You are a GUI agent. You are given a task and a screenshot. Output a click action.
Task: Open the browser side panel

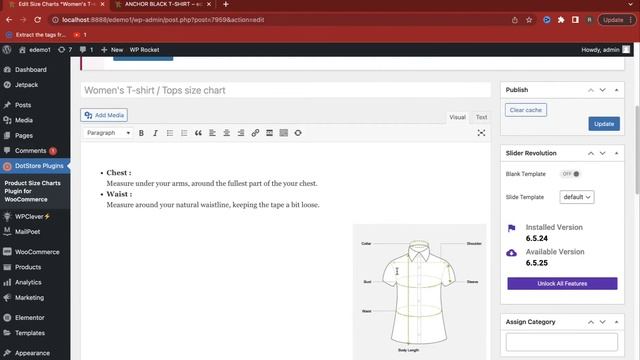click(x=575, y=20)
